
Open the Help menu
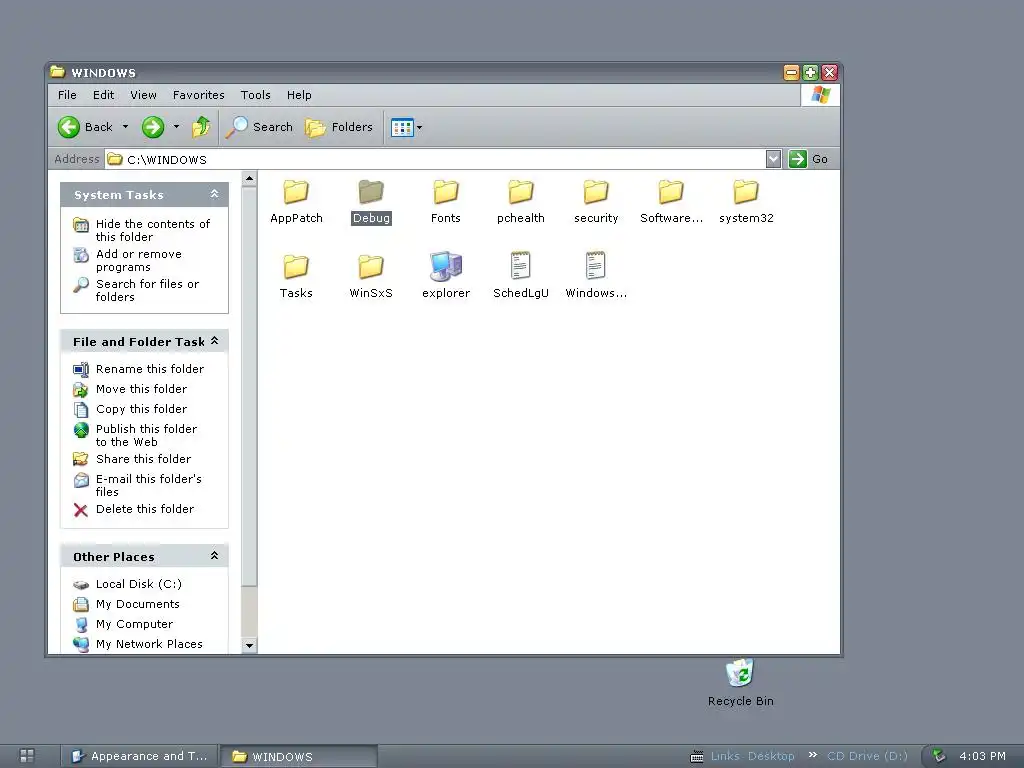click(x=299, y=95)
